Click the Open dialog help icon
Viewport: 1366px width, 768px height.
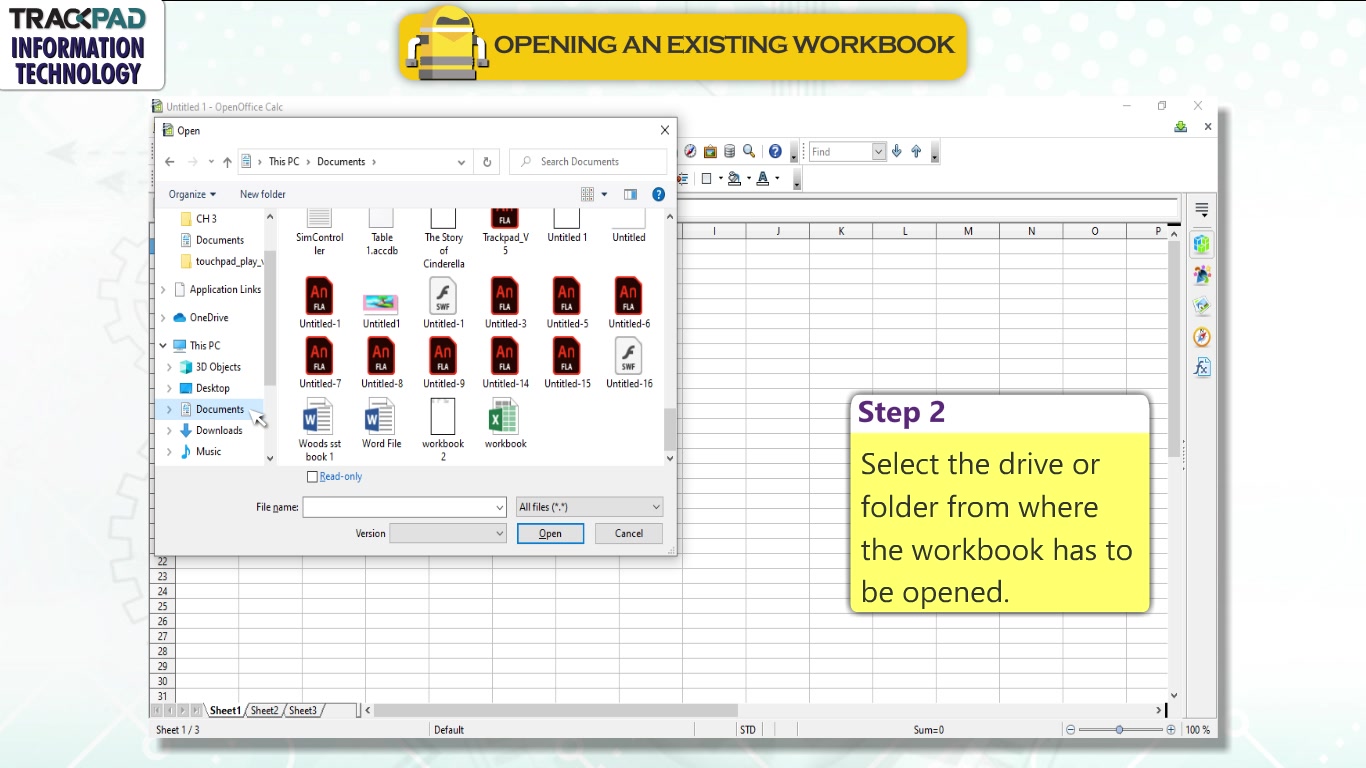(x=658, y=194)
